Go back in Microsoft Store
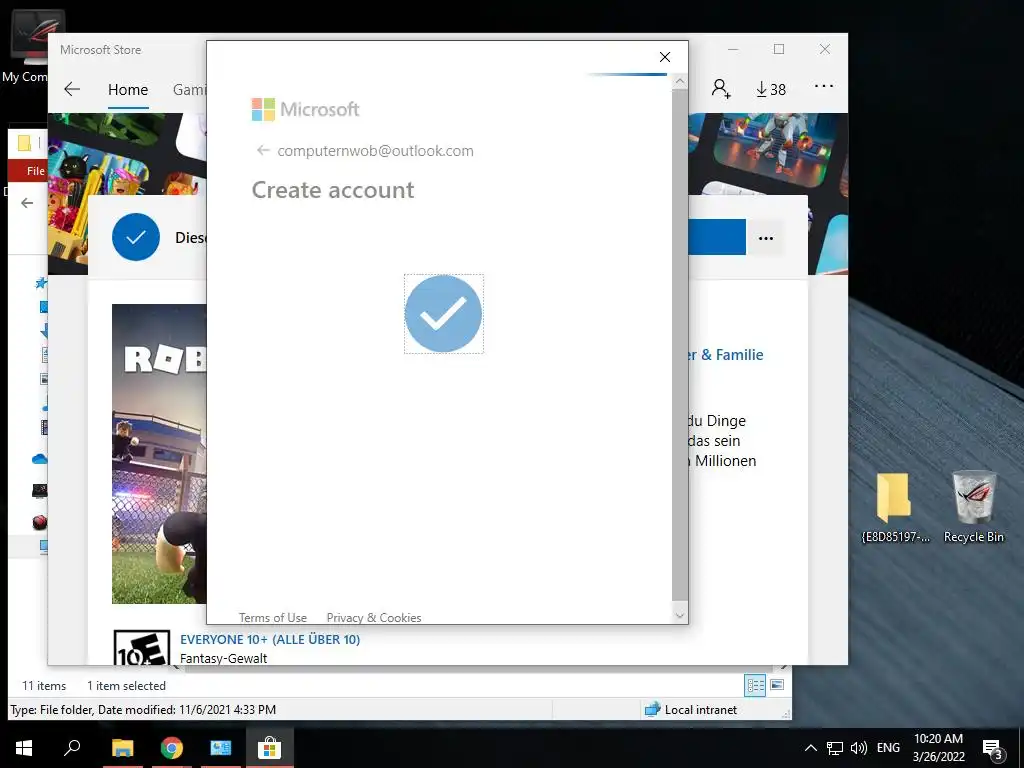The width and height of the screenshot is (1024, 768). click(72, 89)
